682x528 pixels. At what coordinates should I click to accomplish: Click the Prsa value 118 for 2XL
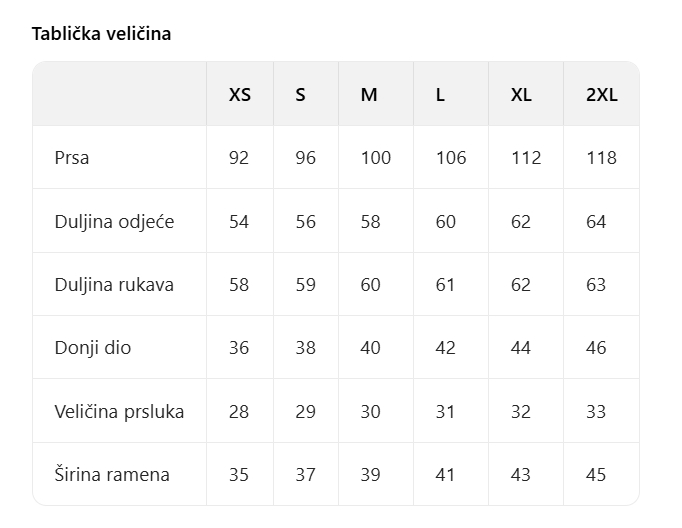(602, 158)
